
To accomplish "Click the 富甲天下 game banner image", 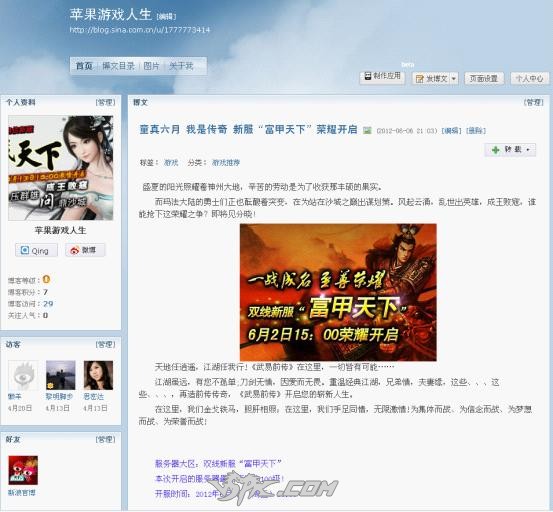I will point(338,292).
